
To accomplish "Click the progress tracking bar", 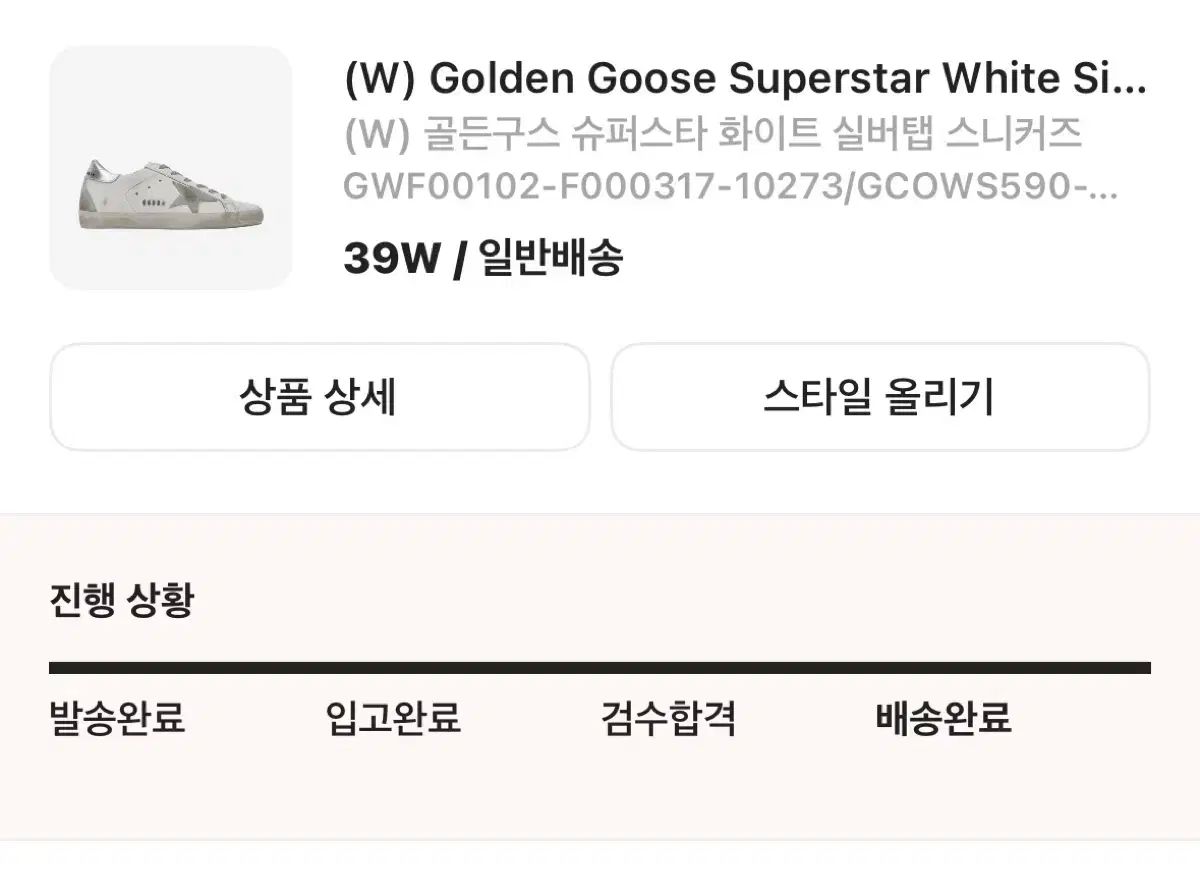I will 600,660.
